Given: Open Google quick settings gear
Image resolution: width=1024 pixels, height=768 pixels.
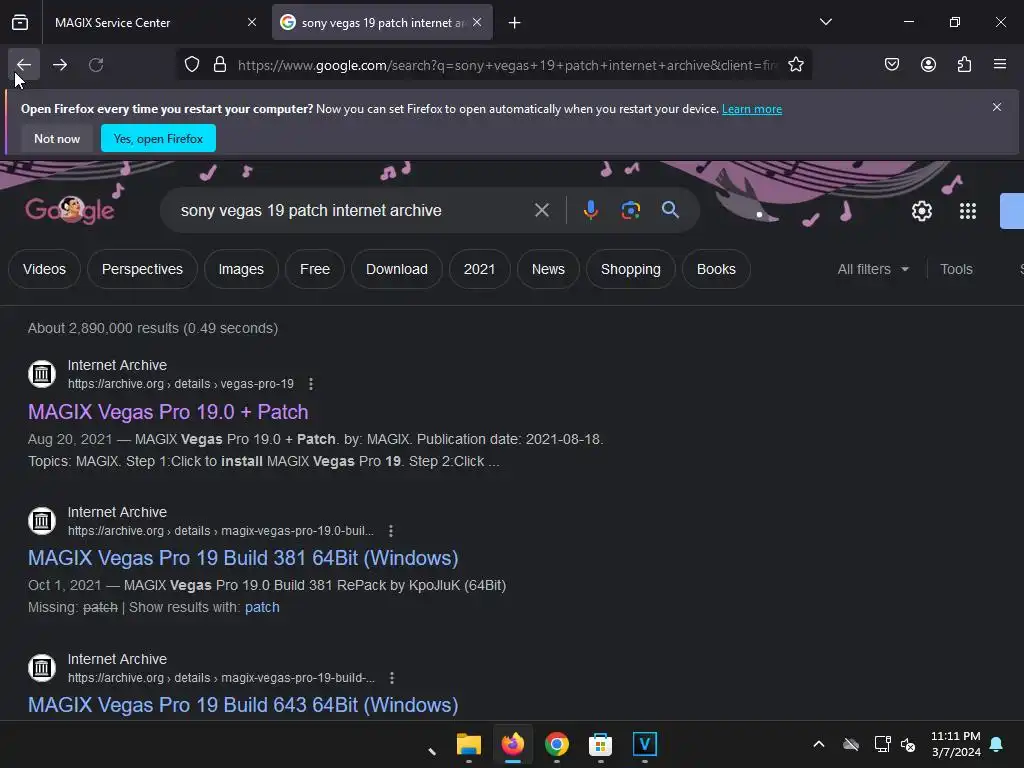Looking at the screenshot, I should click(921, 211).
